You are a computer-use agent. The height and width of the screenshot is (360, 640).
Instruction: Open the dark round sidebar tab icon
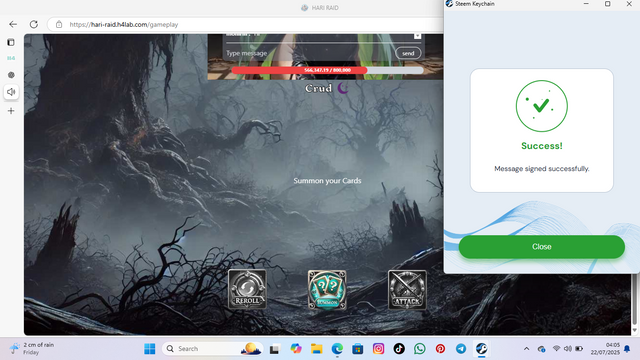point(11,75)
